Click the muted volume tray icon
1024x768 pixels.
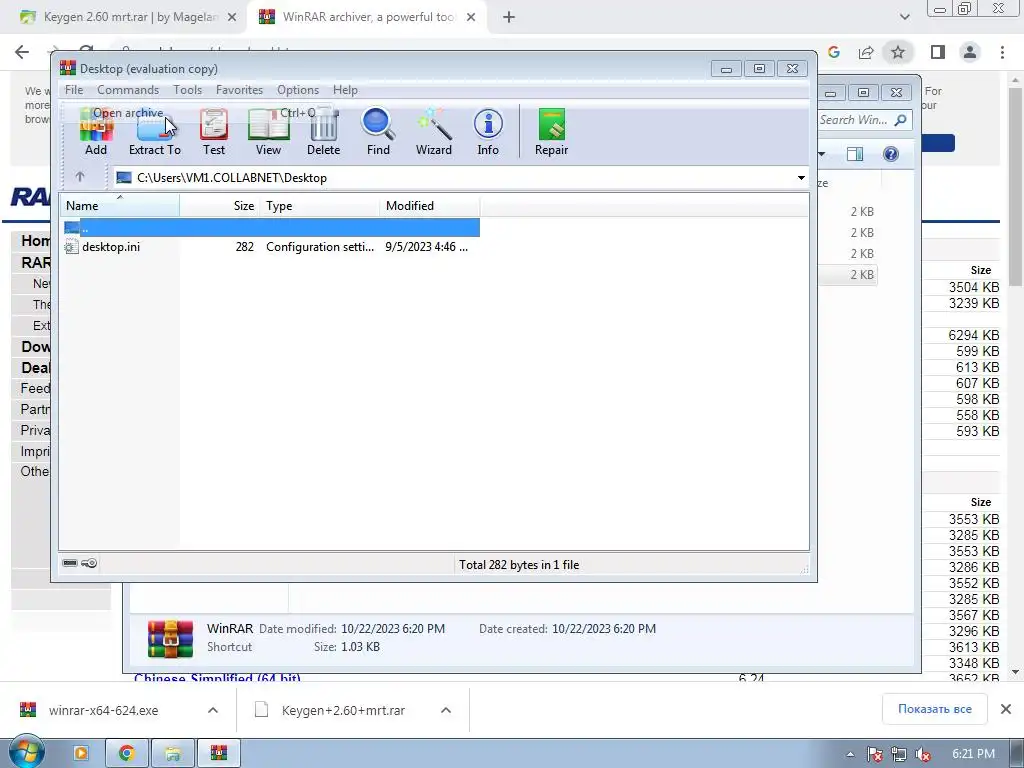point(923,754)
